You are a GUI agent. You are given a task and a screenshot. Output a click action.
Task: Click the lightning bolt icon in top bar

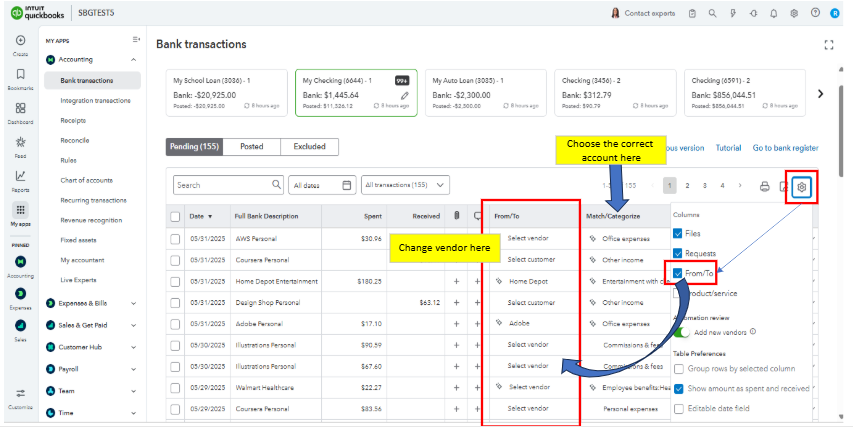pos(733,14)
